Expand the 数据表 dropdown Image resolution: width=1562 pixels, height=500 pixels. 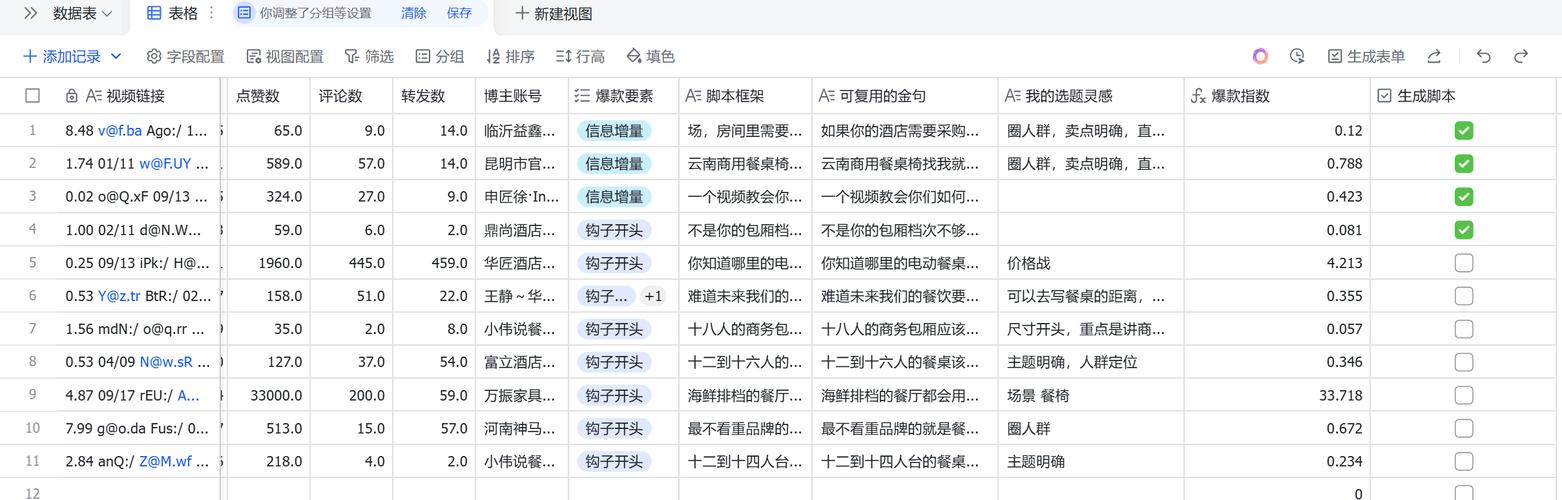(x=82, y=14)
